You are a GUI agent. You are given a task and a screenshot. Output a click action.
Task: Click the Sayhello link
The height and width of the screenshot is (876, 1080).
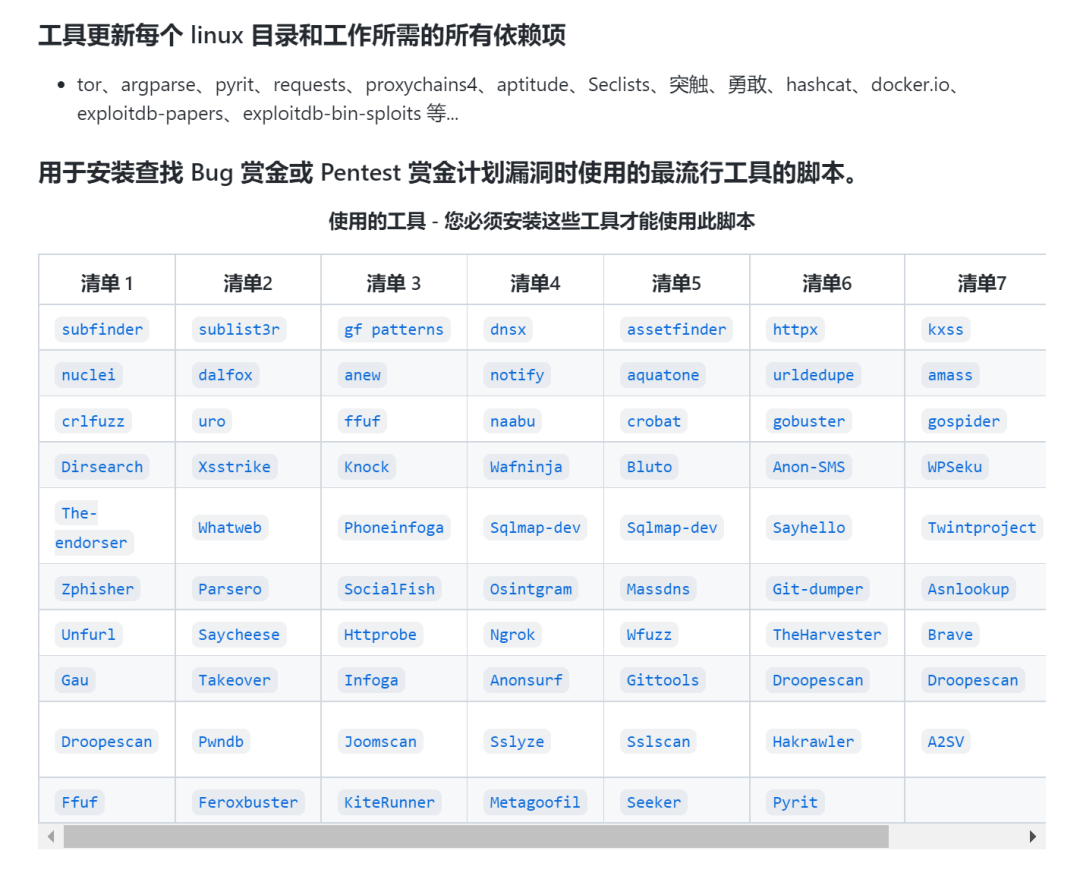809,528
